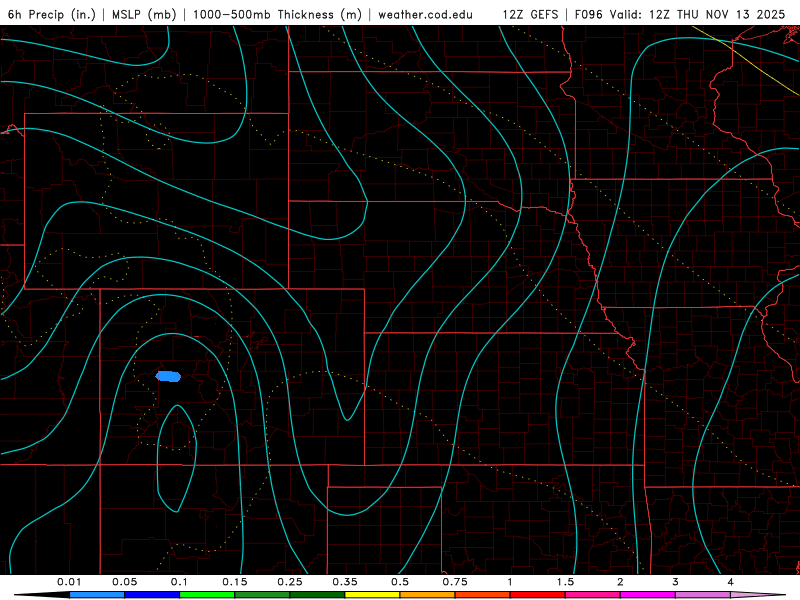The image size is (800, 600).
Task: Click the 0.05 legend value
Action: pos(124,582)
